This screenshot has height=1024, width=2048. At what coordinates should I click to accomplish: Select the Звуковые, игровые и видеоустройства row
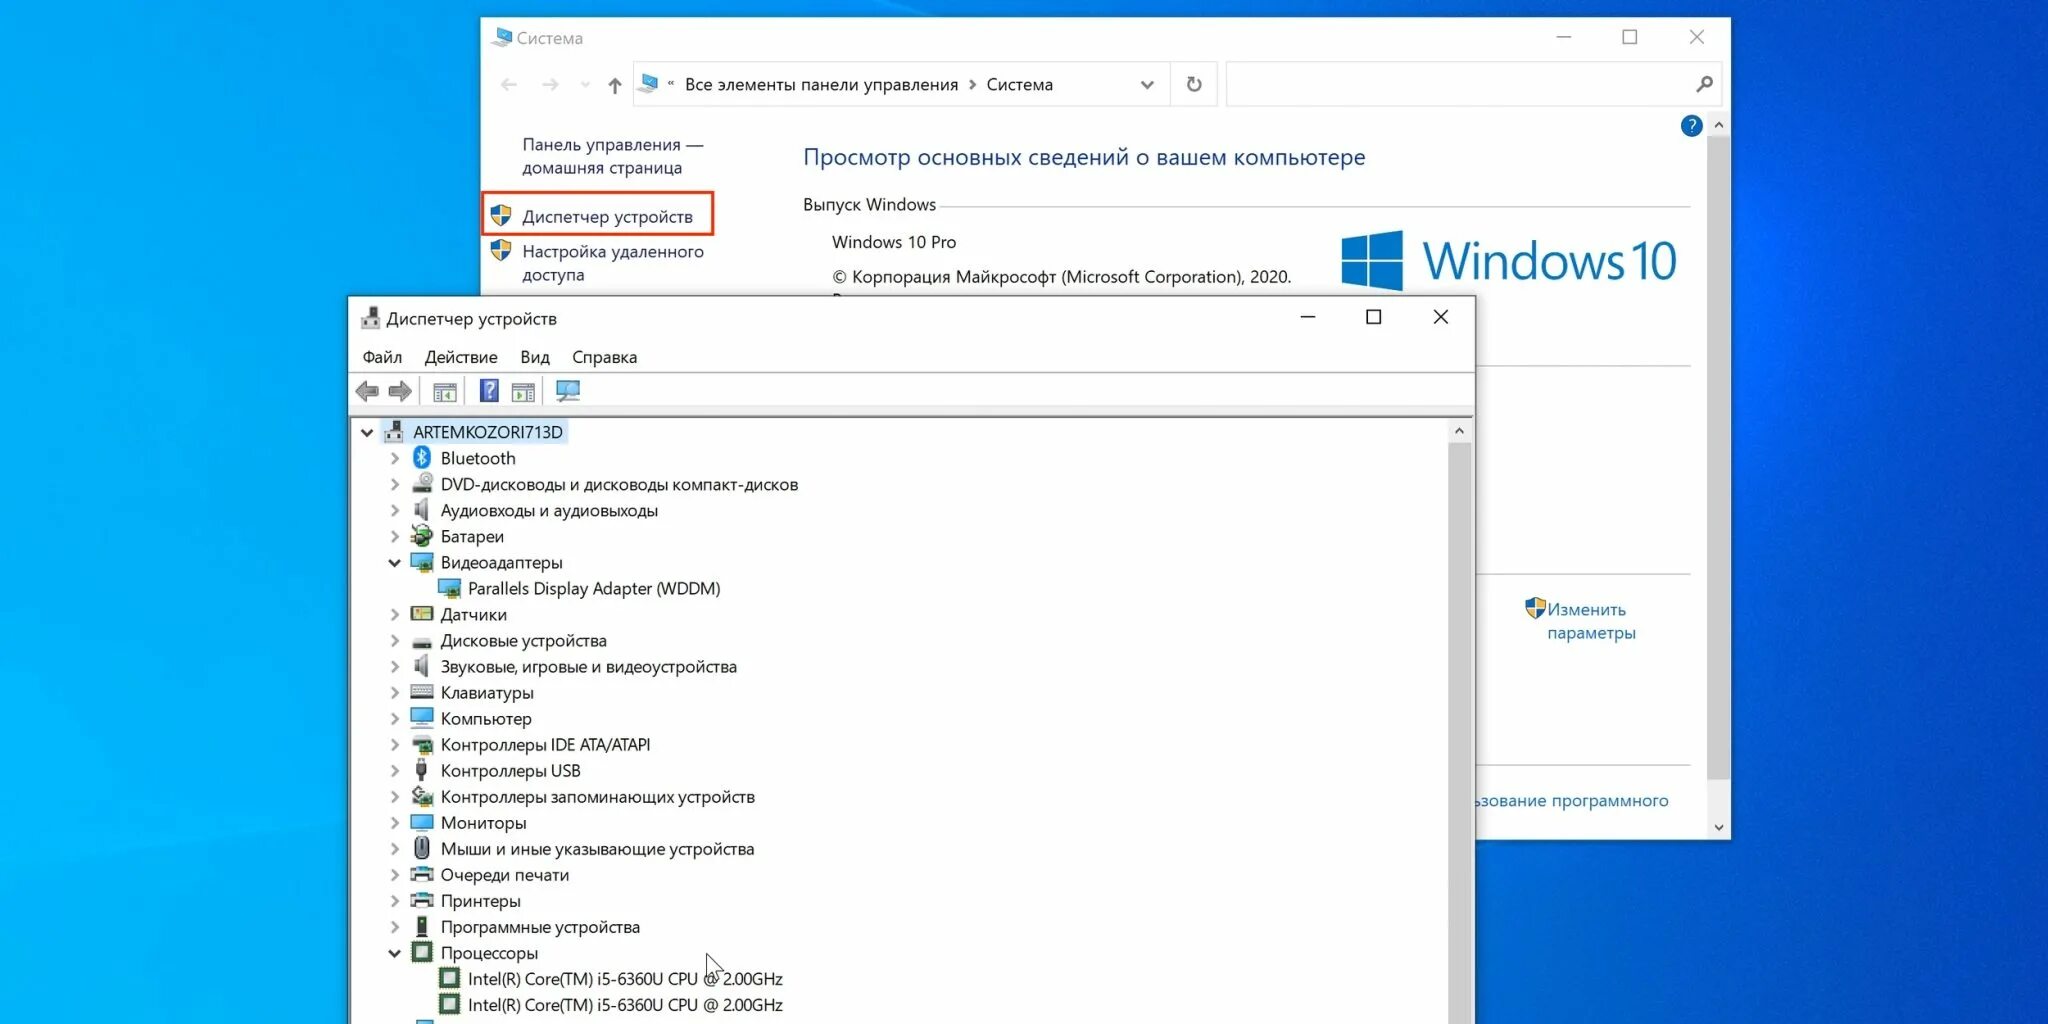pyautogui.click(x=588, y=667)
